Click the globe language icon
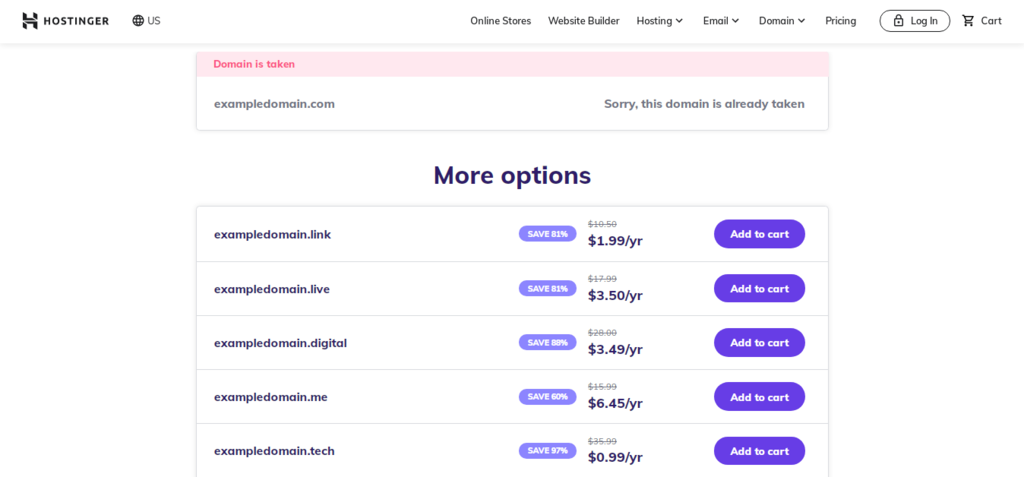Image resolution: width=1024 pixels, height=477 pixels. (138, 21)
